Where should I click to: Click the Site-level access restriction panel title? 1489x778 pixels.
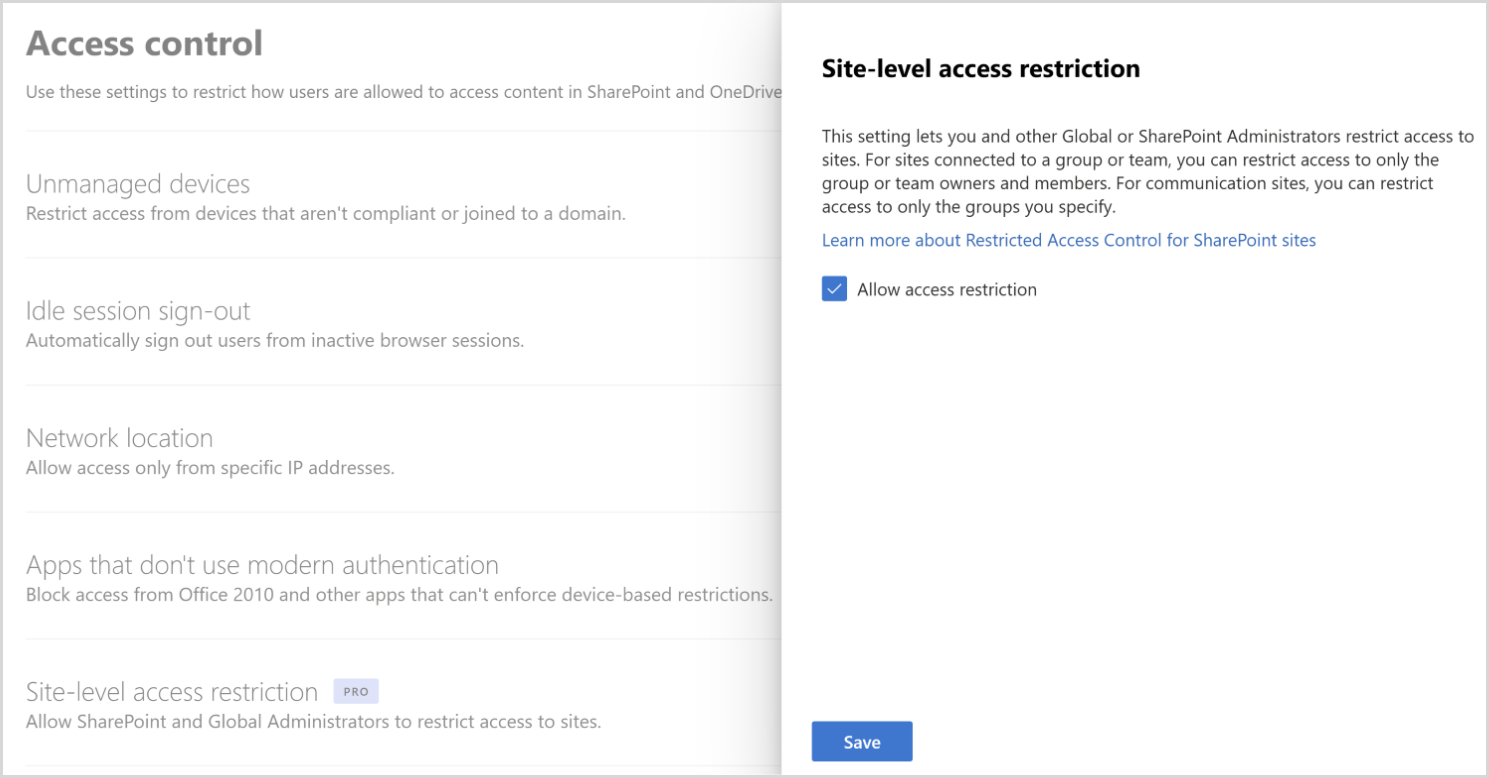[981, 68]
